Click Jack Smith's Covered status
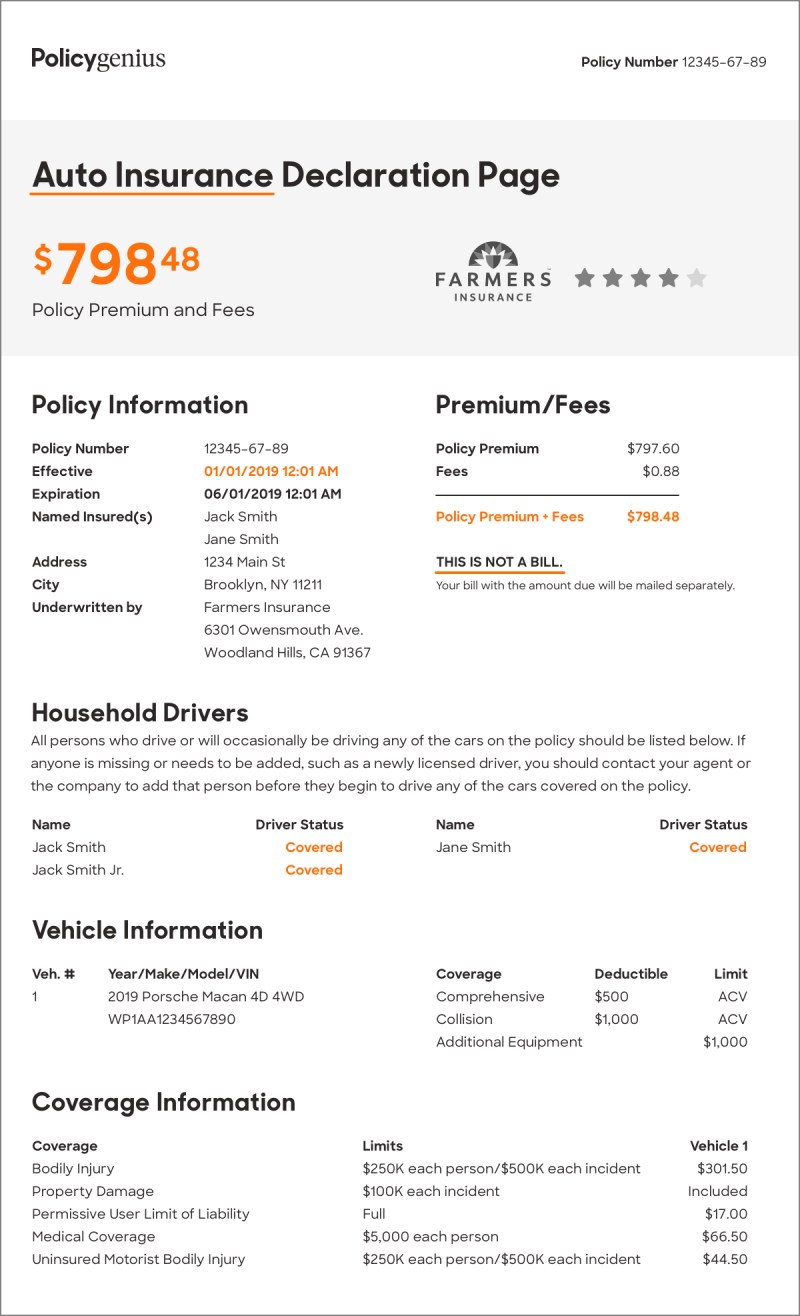 pyautogui.click(x=314, y=847)
